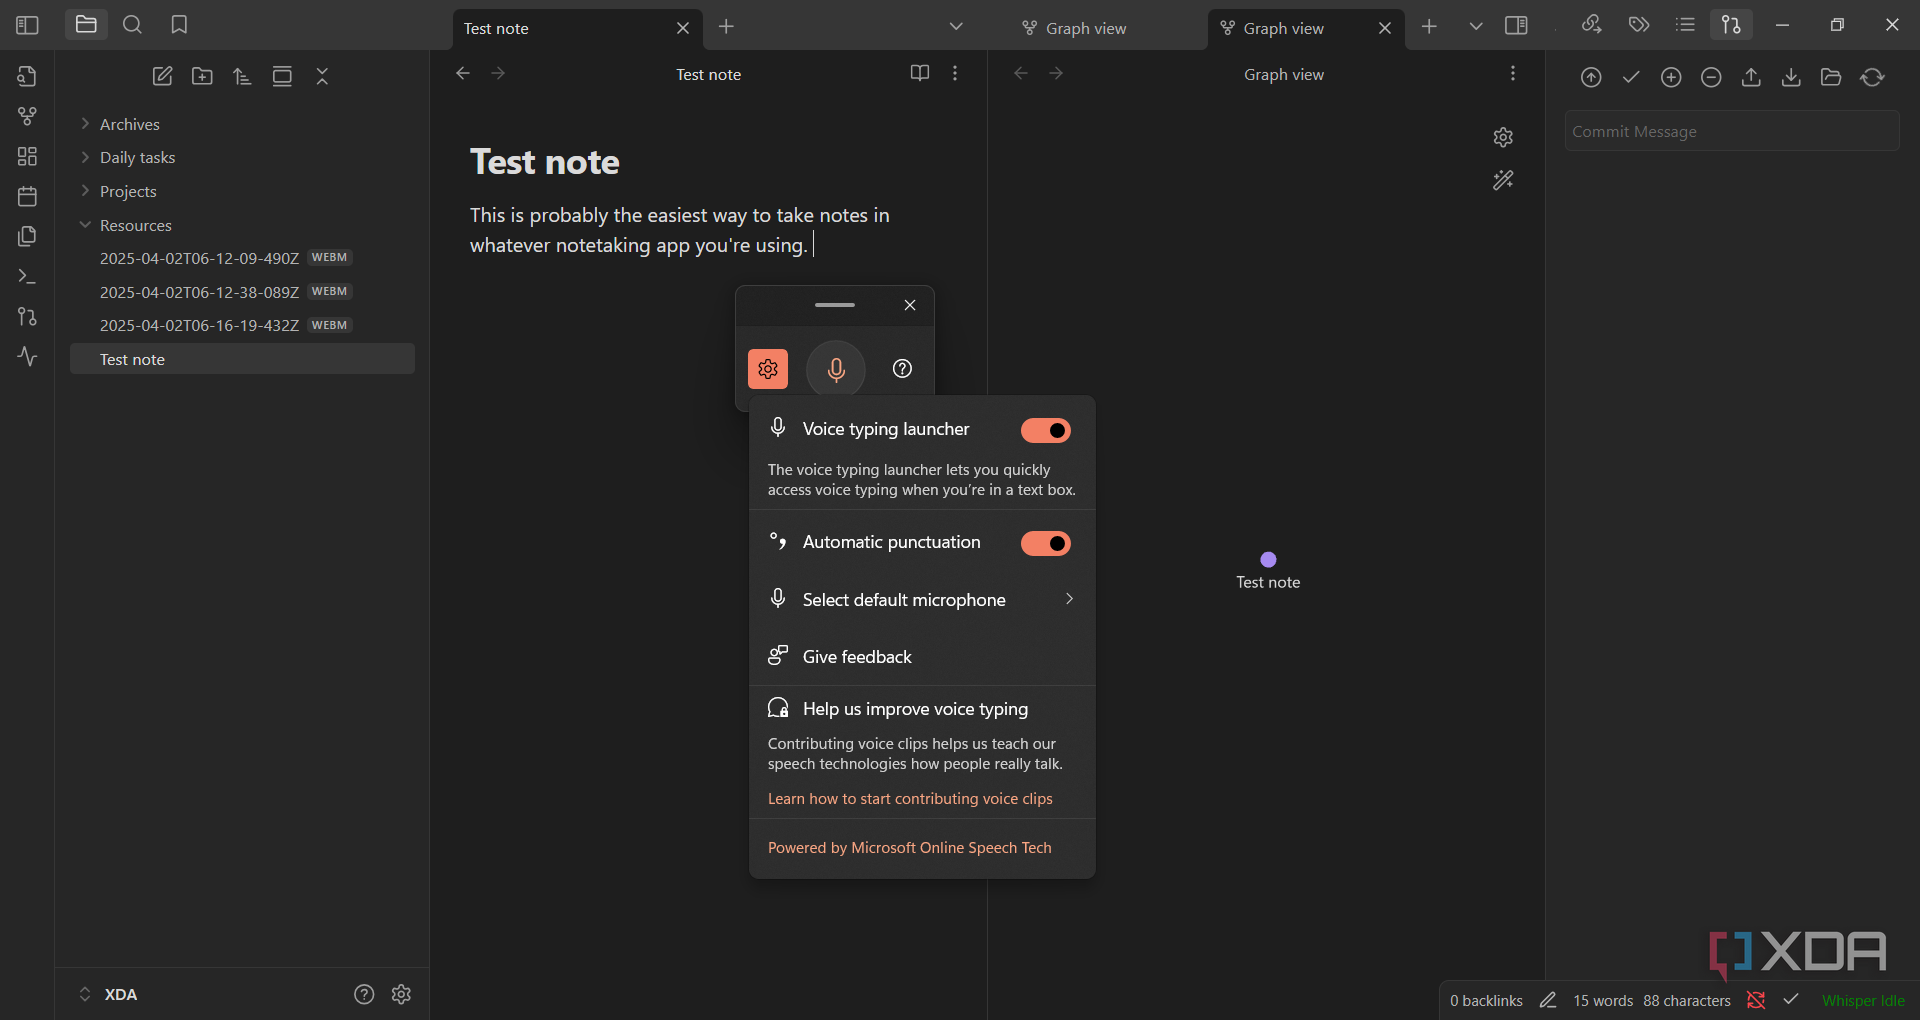
Task: Click the Git push upload icon
Action: click(x=1751, y=77)
